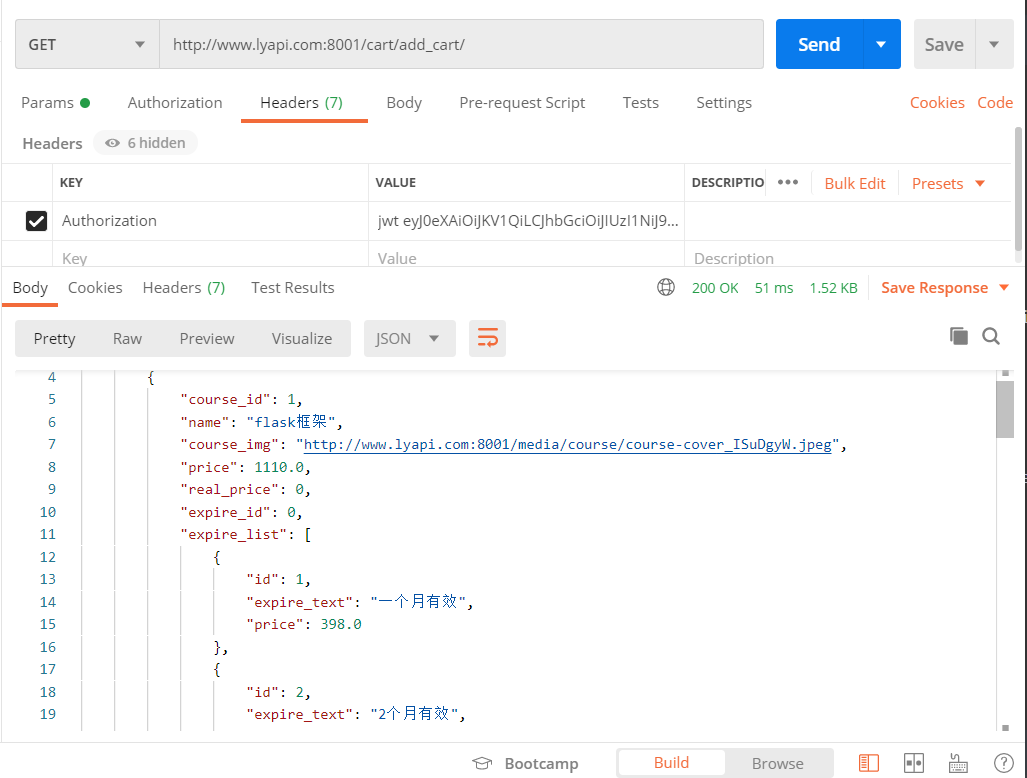Viewport: 1027px width, 778px height.
Task: Open the Test Results tab
Action: pos(293,287)
